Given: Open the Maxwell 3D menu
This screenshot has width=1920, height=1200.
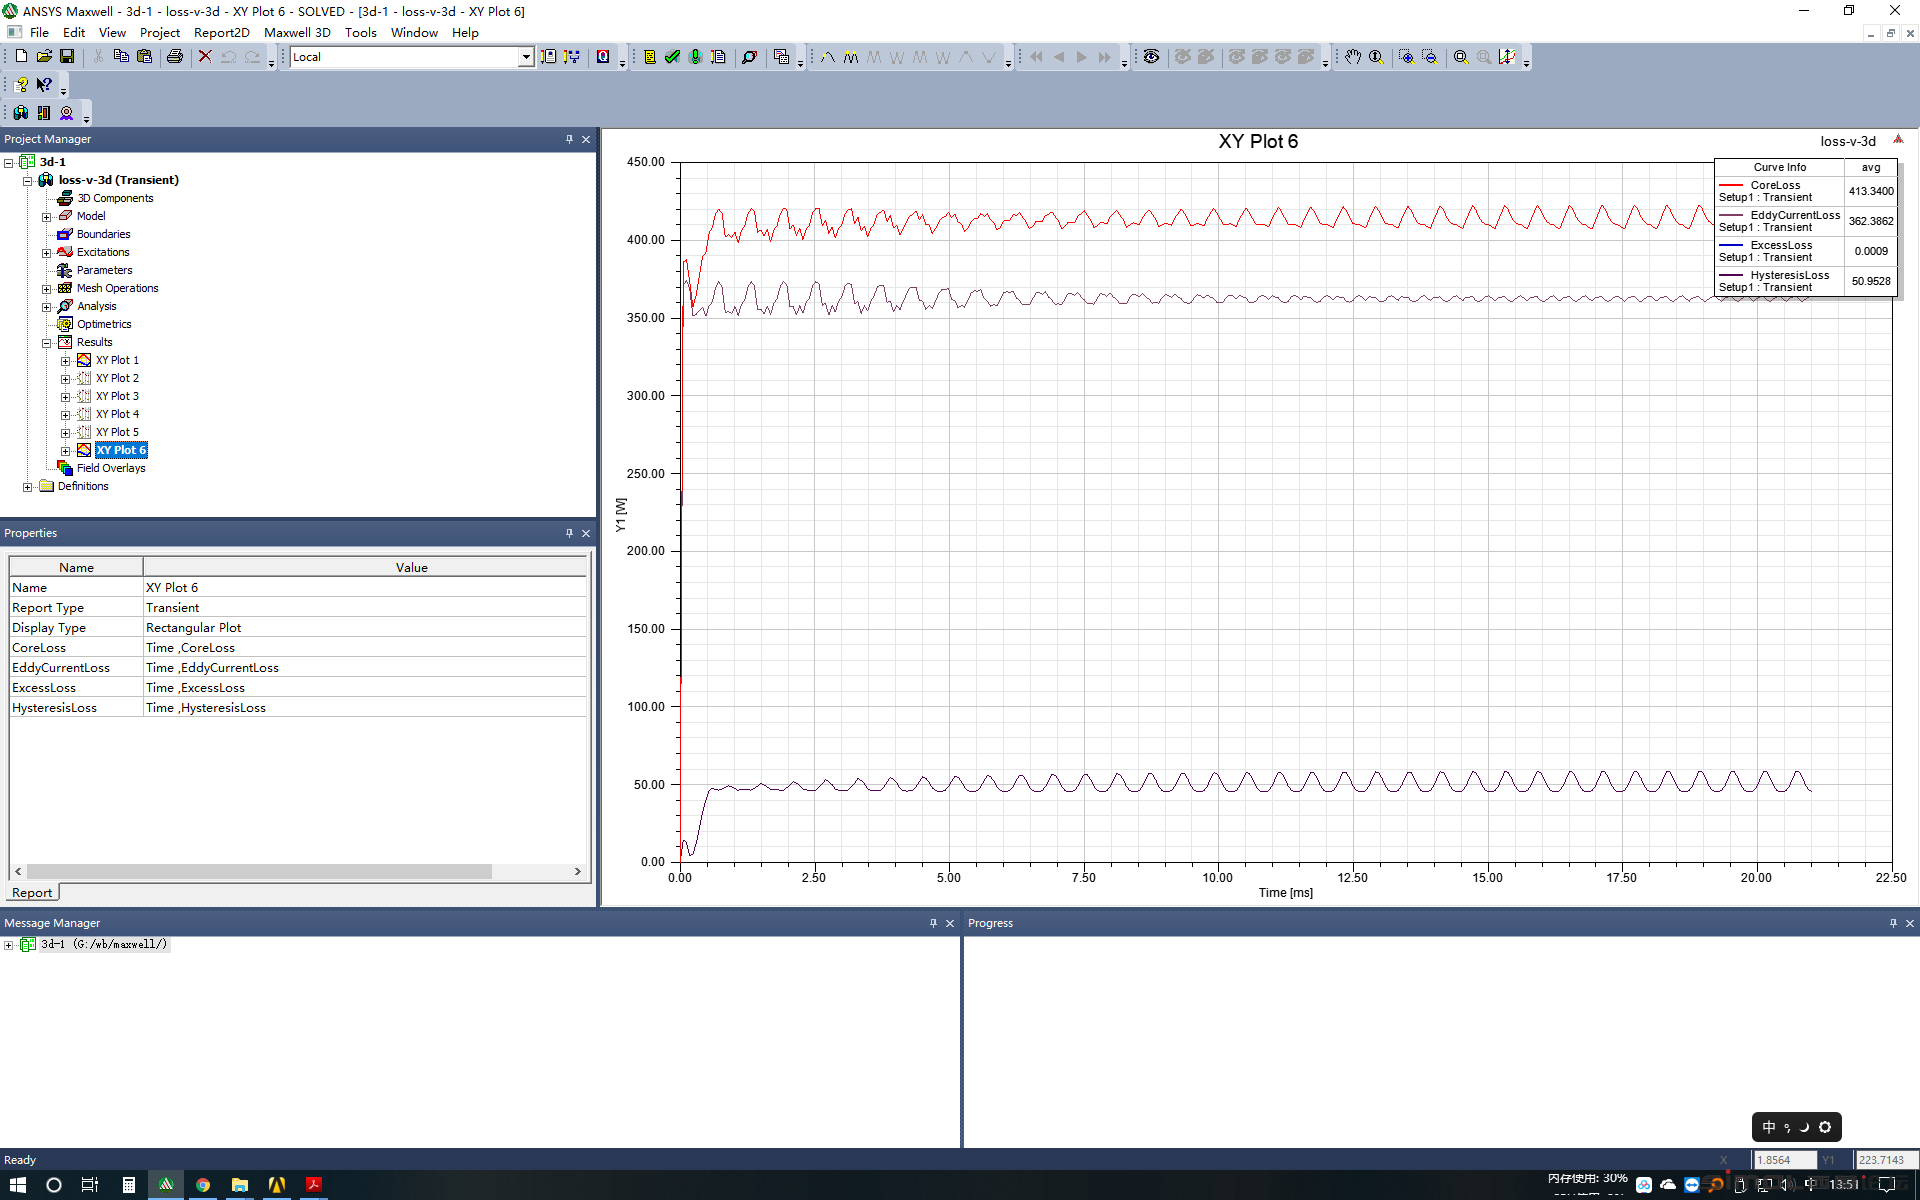Looking at the screenshot, I should coord(297,32).
